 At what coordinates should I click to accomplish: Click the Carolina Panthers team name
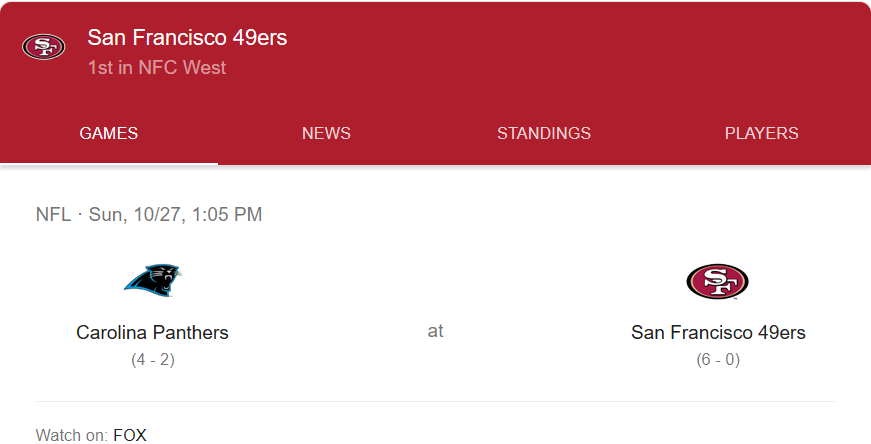tap(153, 332)
